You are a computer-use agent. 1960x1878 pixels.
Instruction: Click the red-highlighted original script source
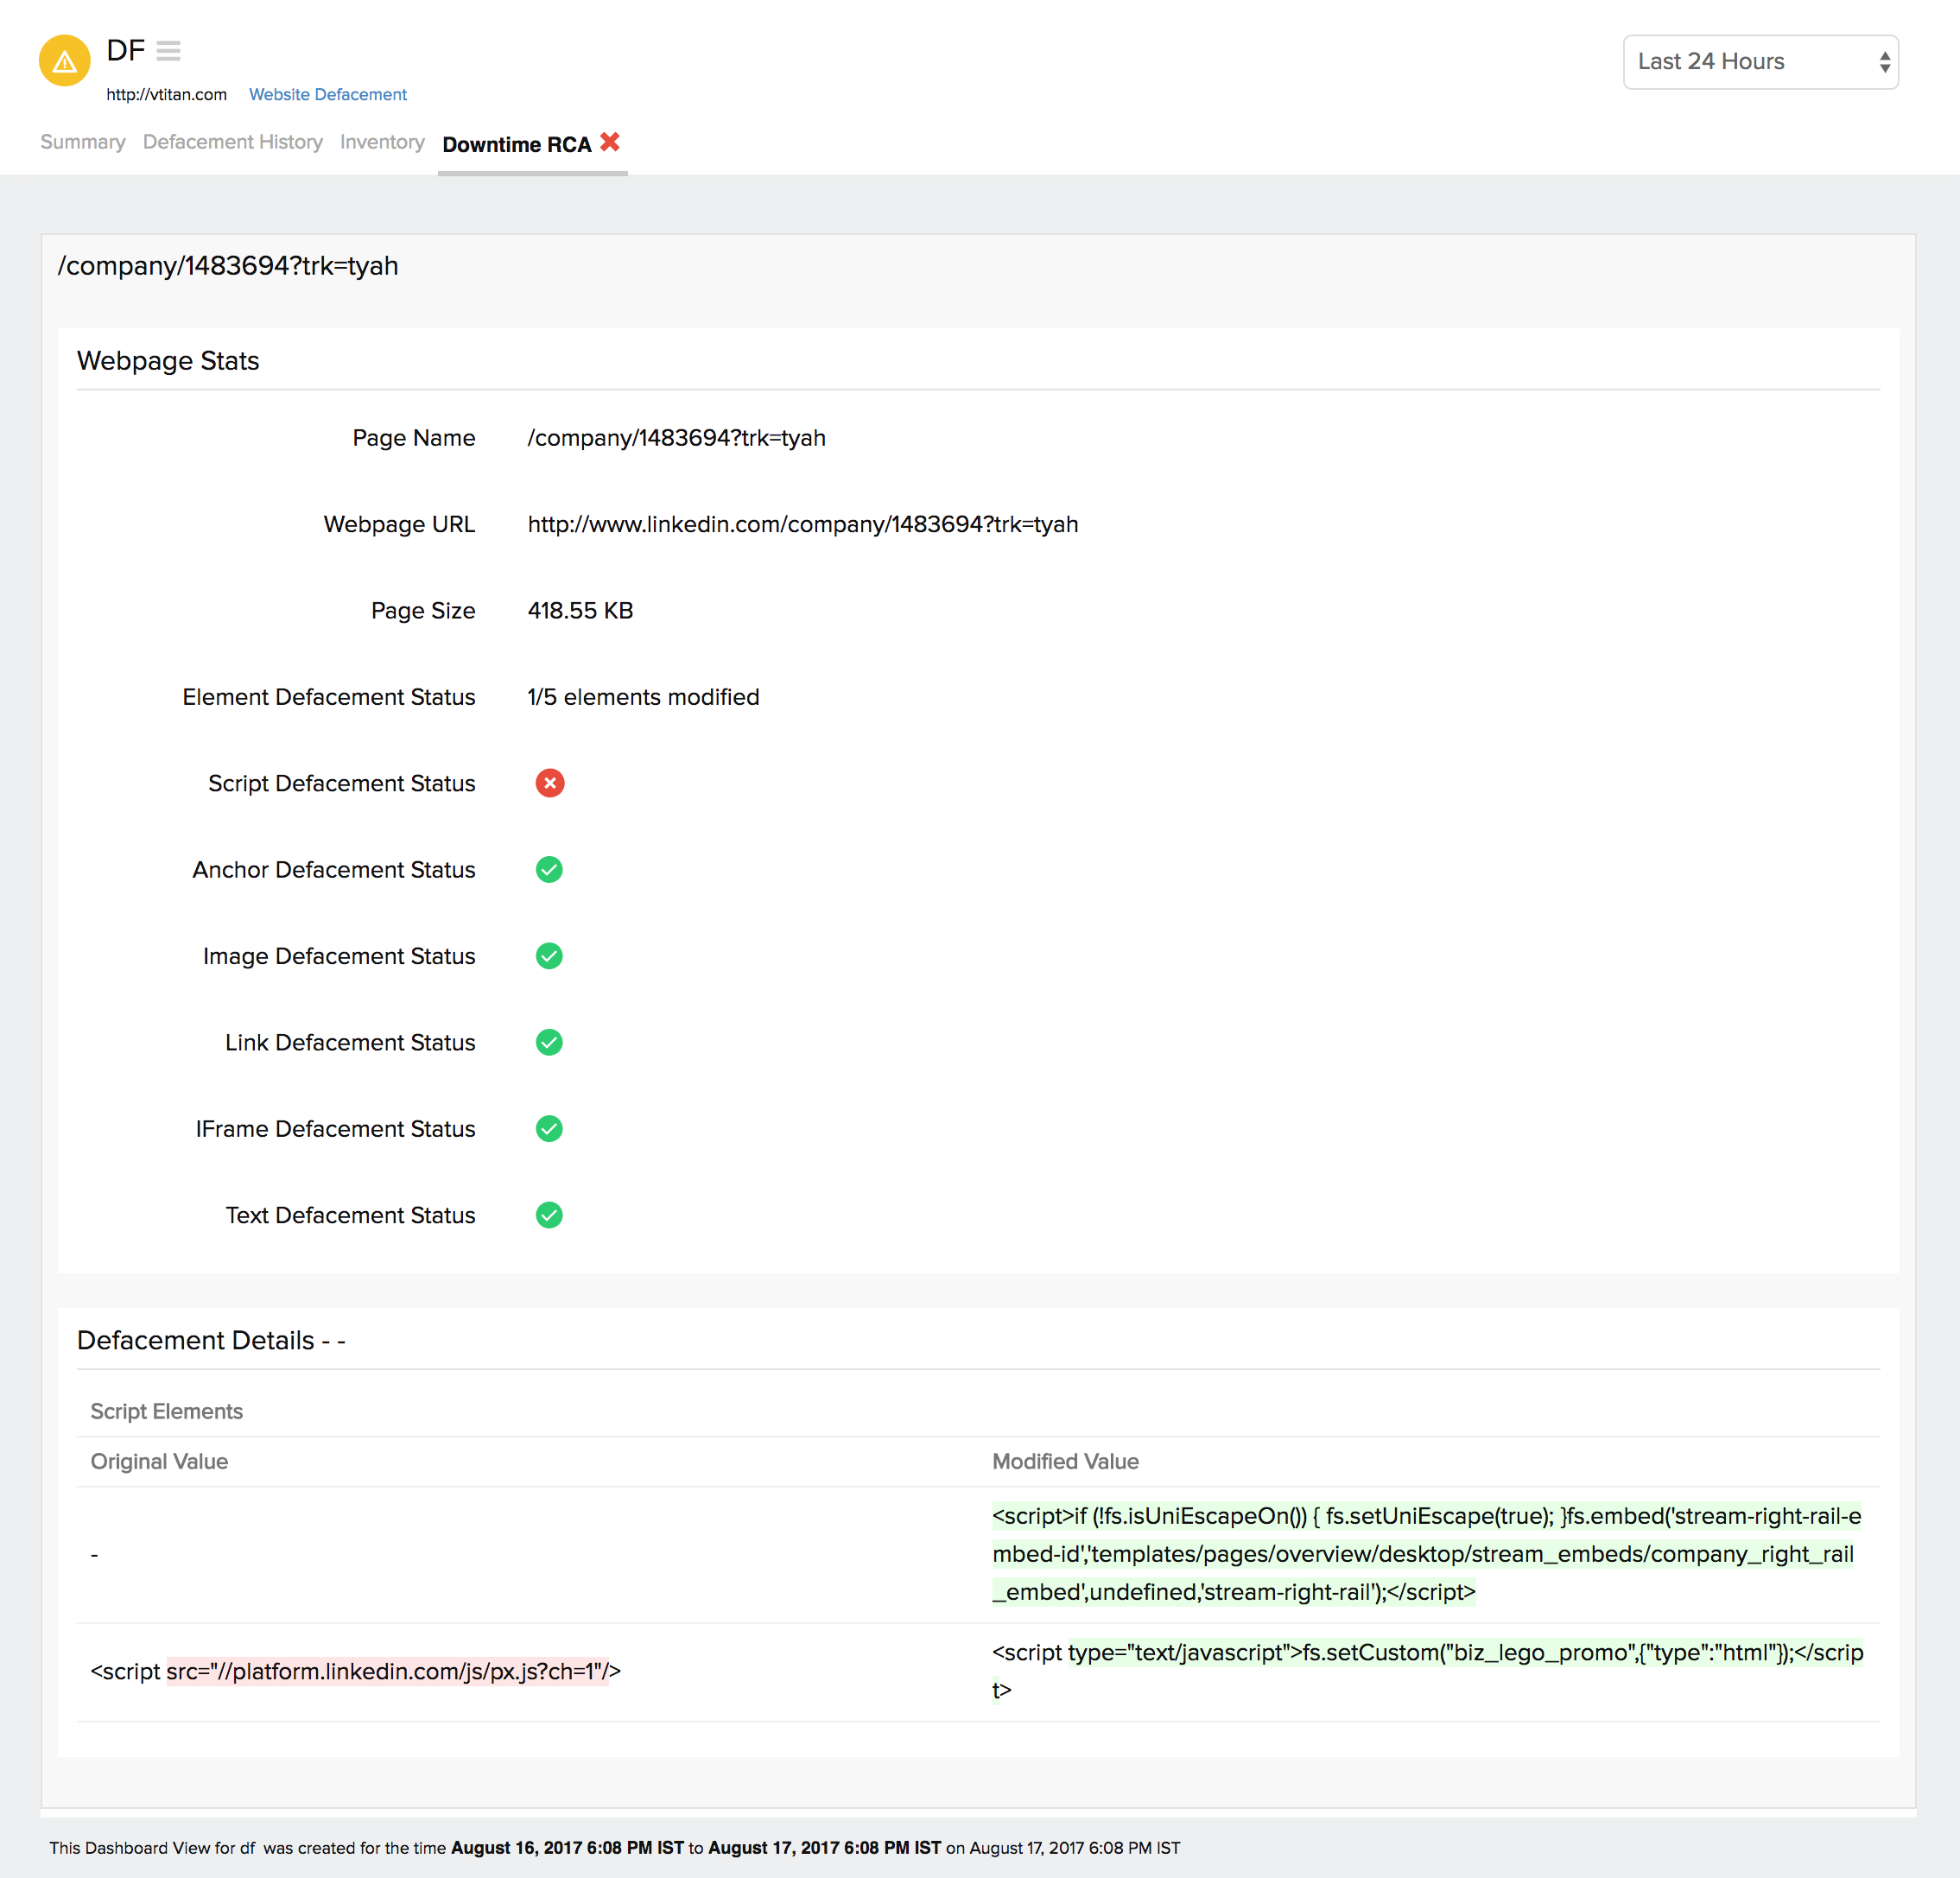tap(386, 1671)
